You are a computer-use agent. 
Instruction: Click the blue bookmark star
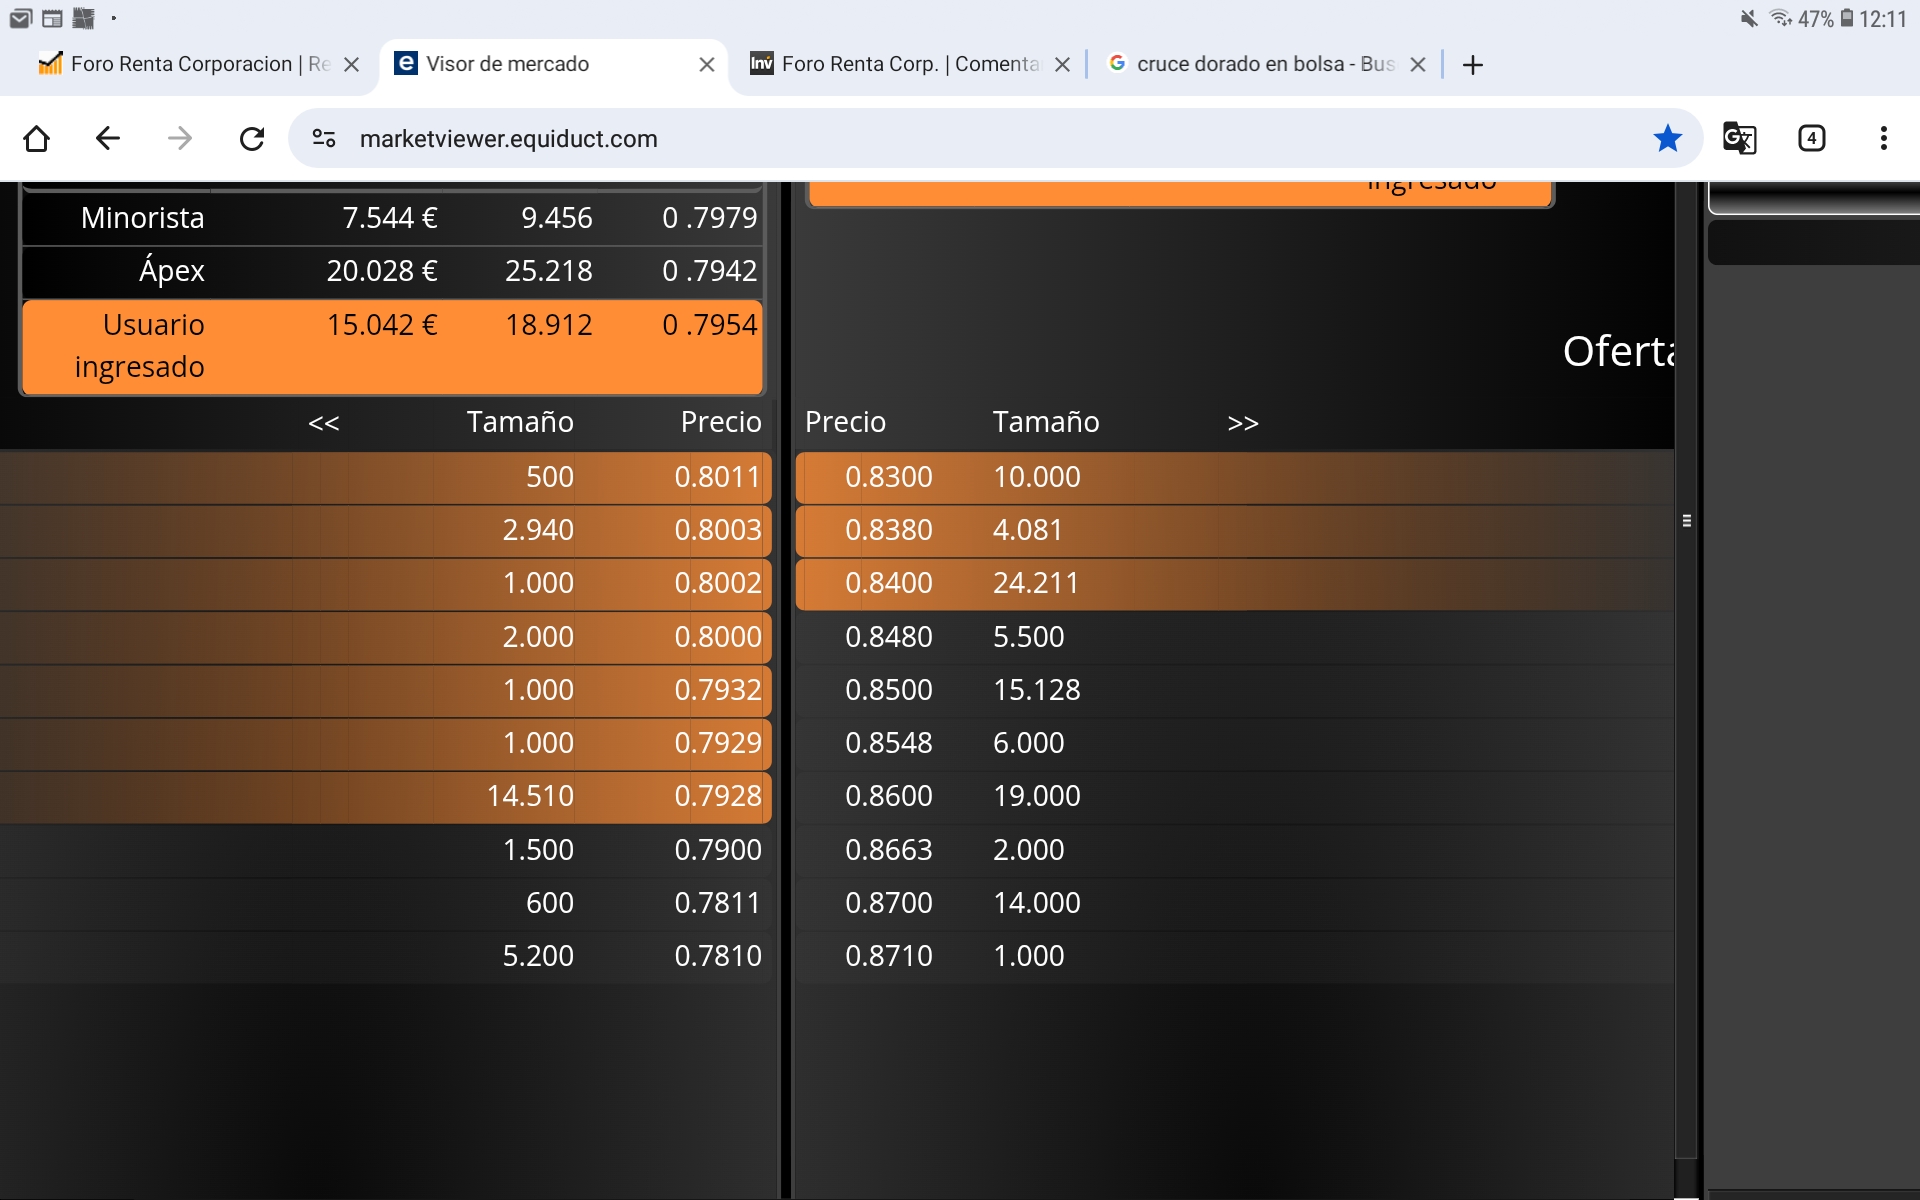(1667, 138)
